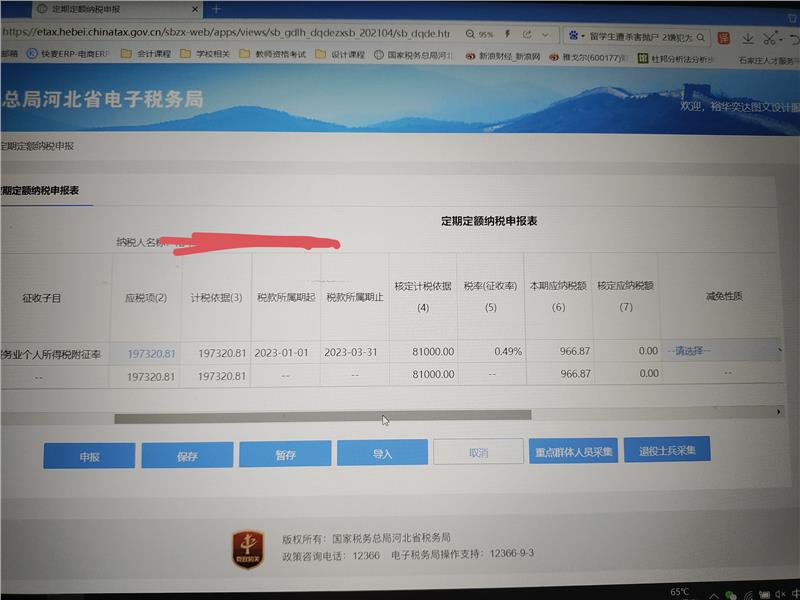800x600 pixels.
Task: Click the 取消 cancel button
Action: [478, 452]
